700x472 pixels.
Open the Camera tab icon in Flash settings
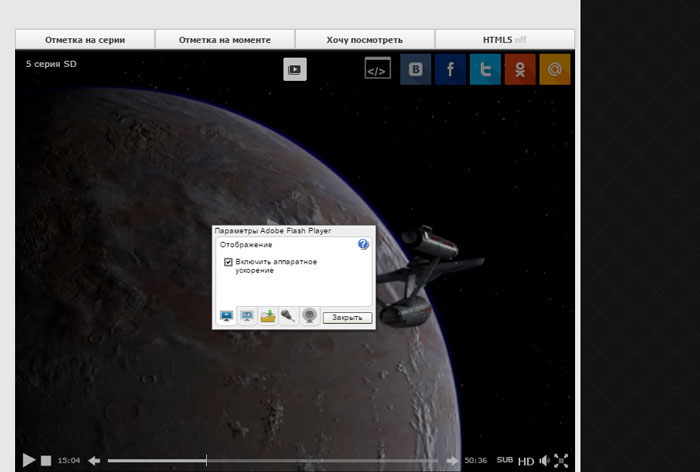pos(309,316)
